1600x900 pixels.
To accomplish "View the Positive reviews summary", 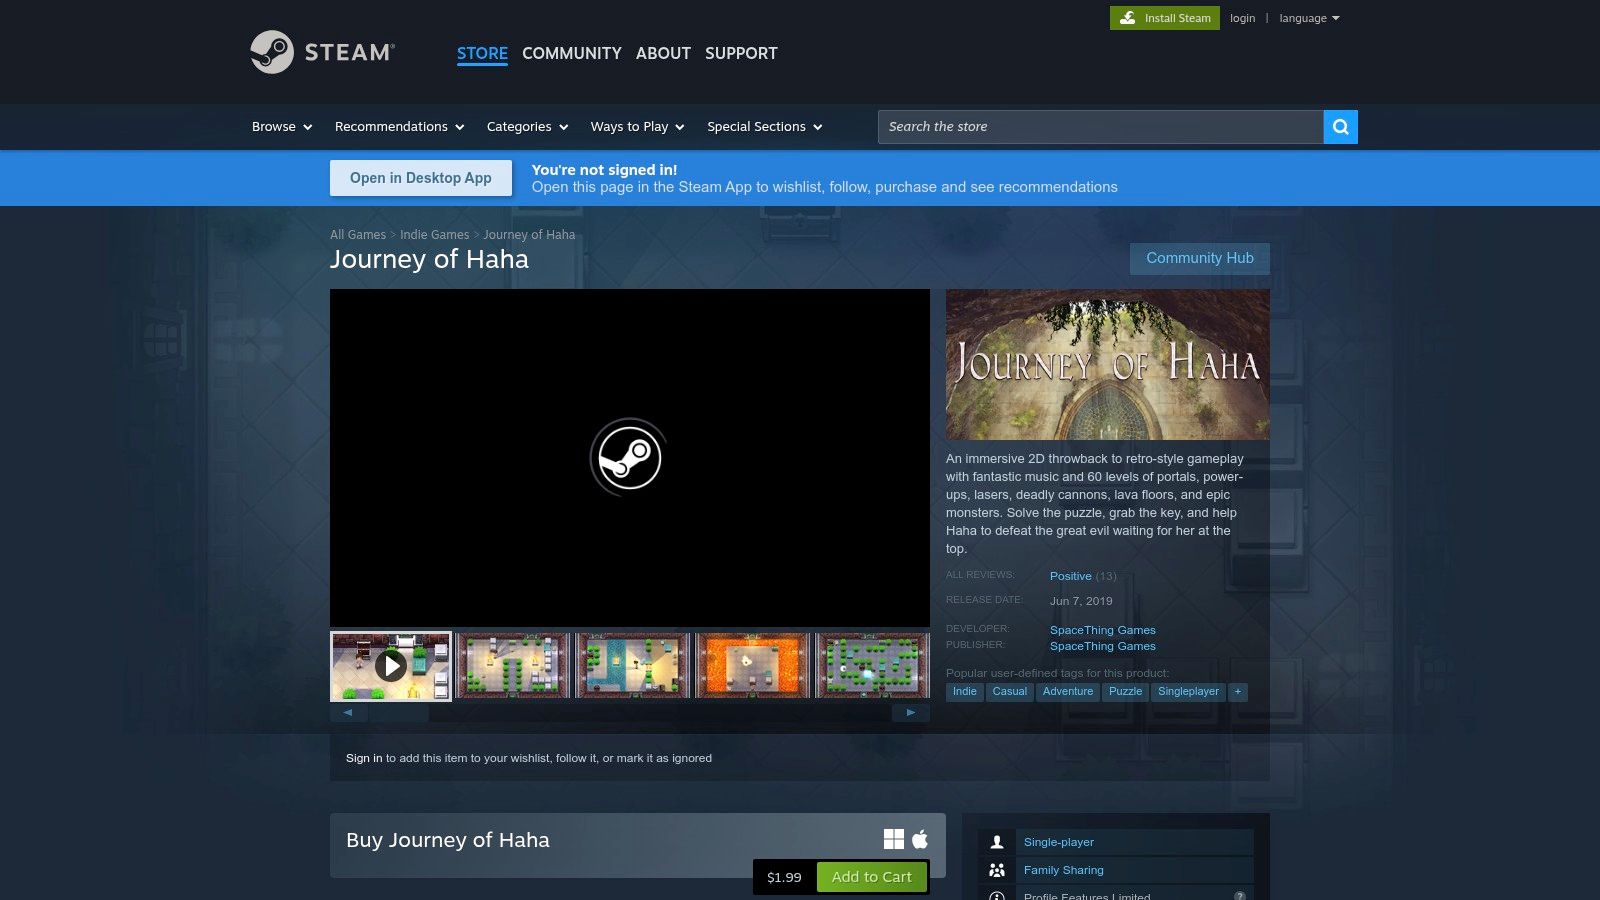I will coord(1070,575).
